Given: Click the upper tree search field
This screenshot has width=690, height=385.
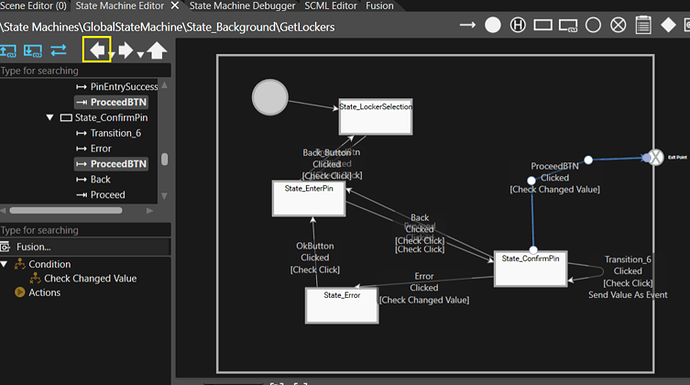Looking at the screenshot, I should (85, 70).
